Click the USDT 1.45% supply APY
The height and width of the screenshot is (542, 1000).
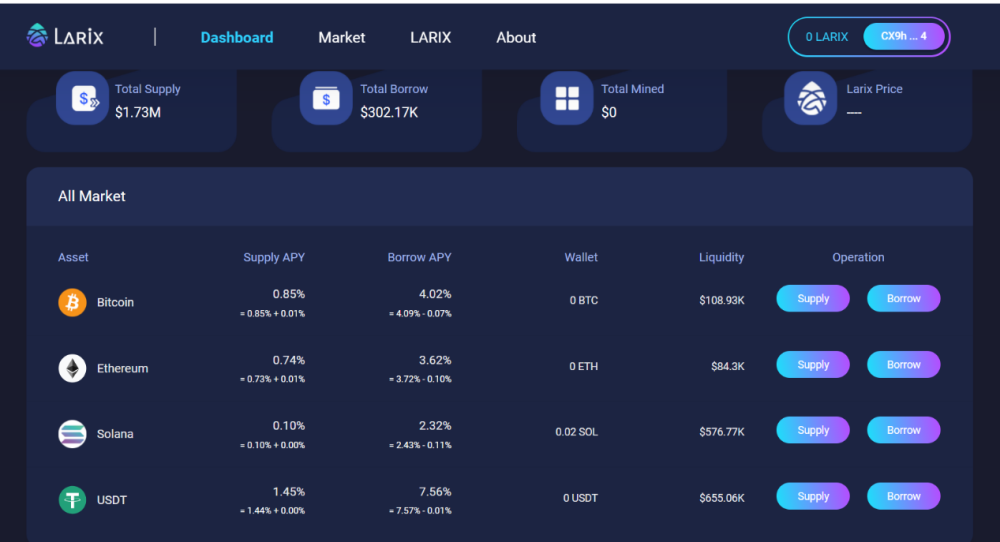tap(289, 492)
